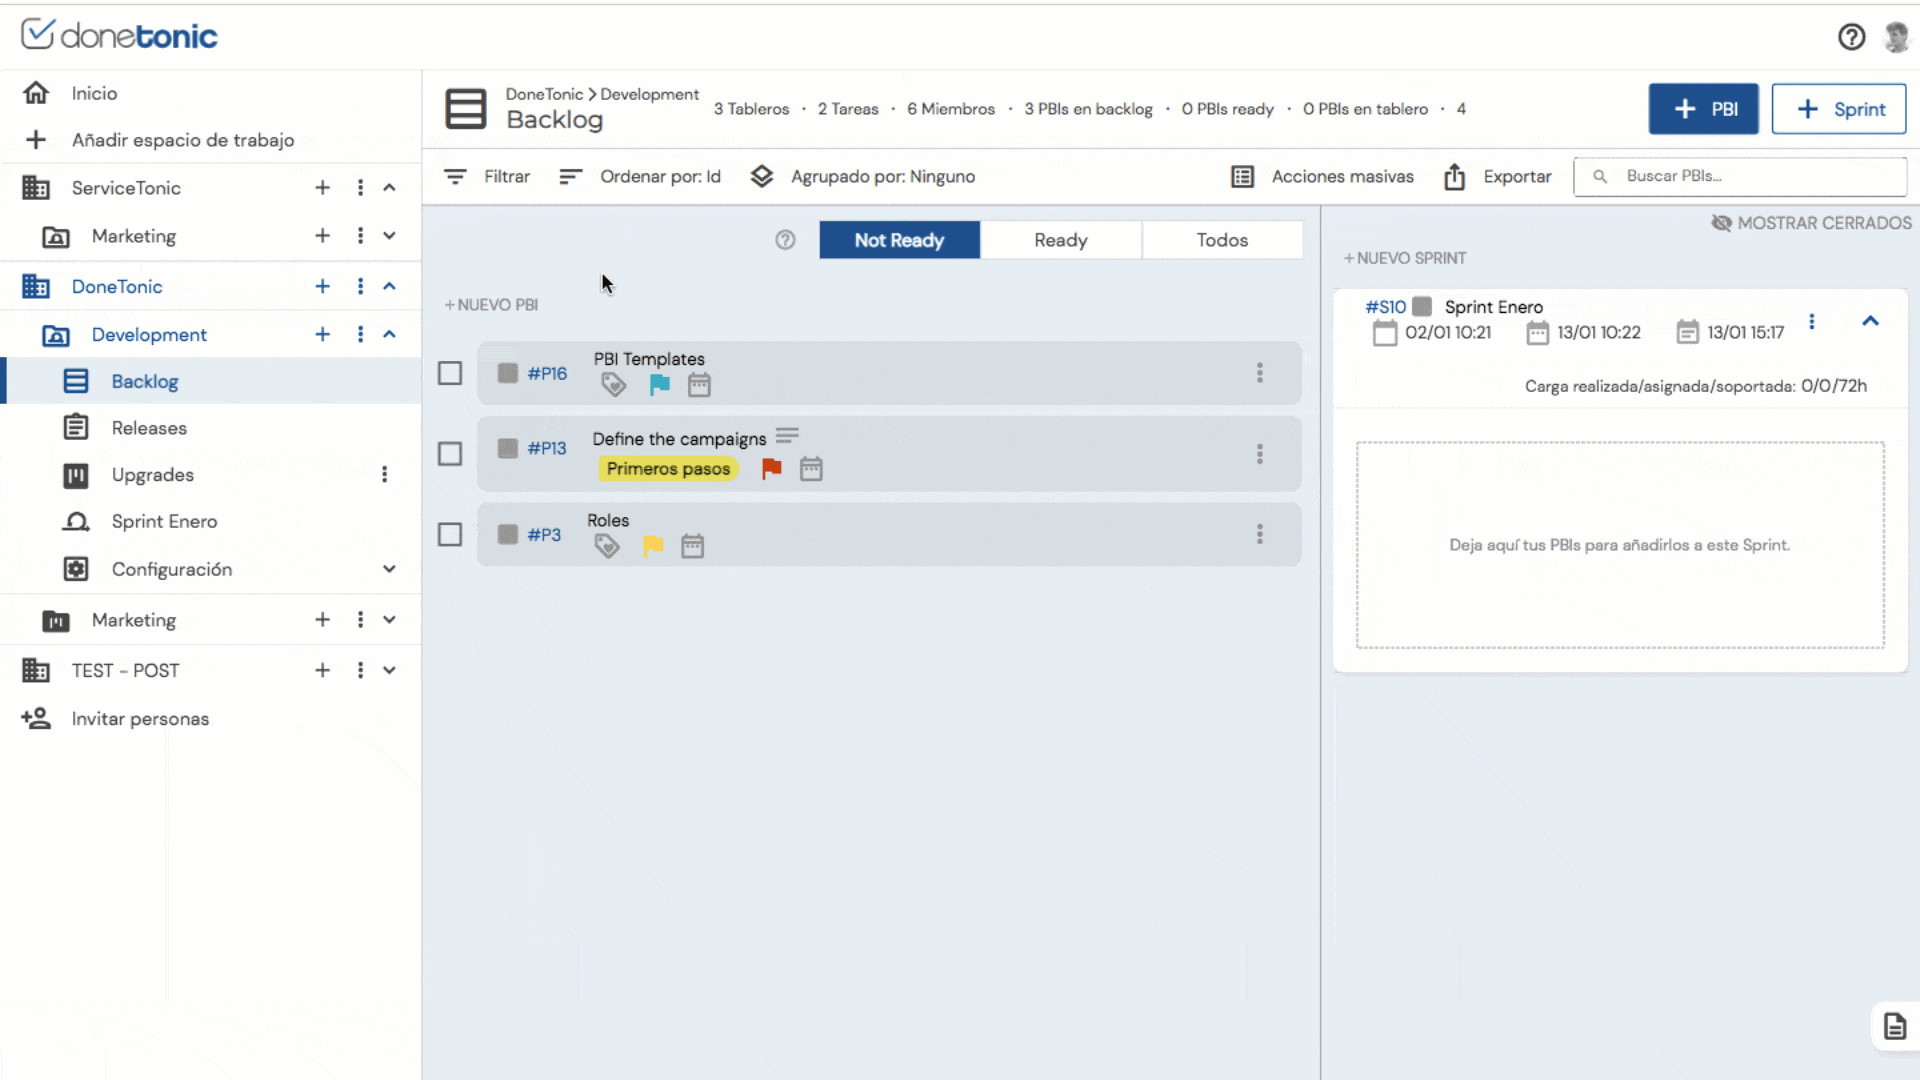
Task: Collapse the ServiceTonic workspace
Action: [x=389, y=188]
